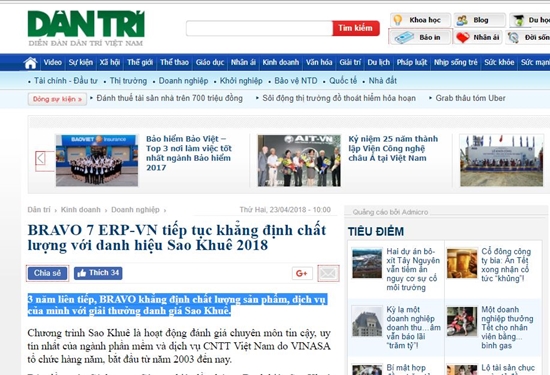The image size is (550, 375).
Task: Open Bảo hiểm Bảo Việt Top 3 headline
Action: click(x=189, y=153)
